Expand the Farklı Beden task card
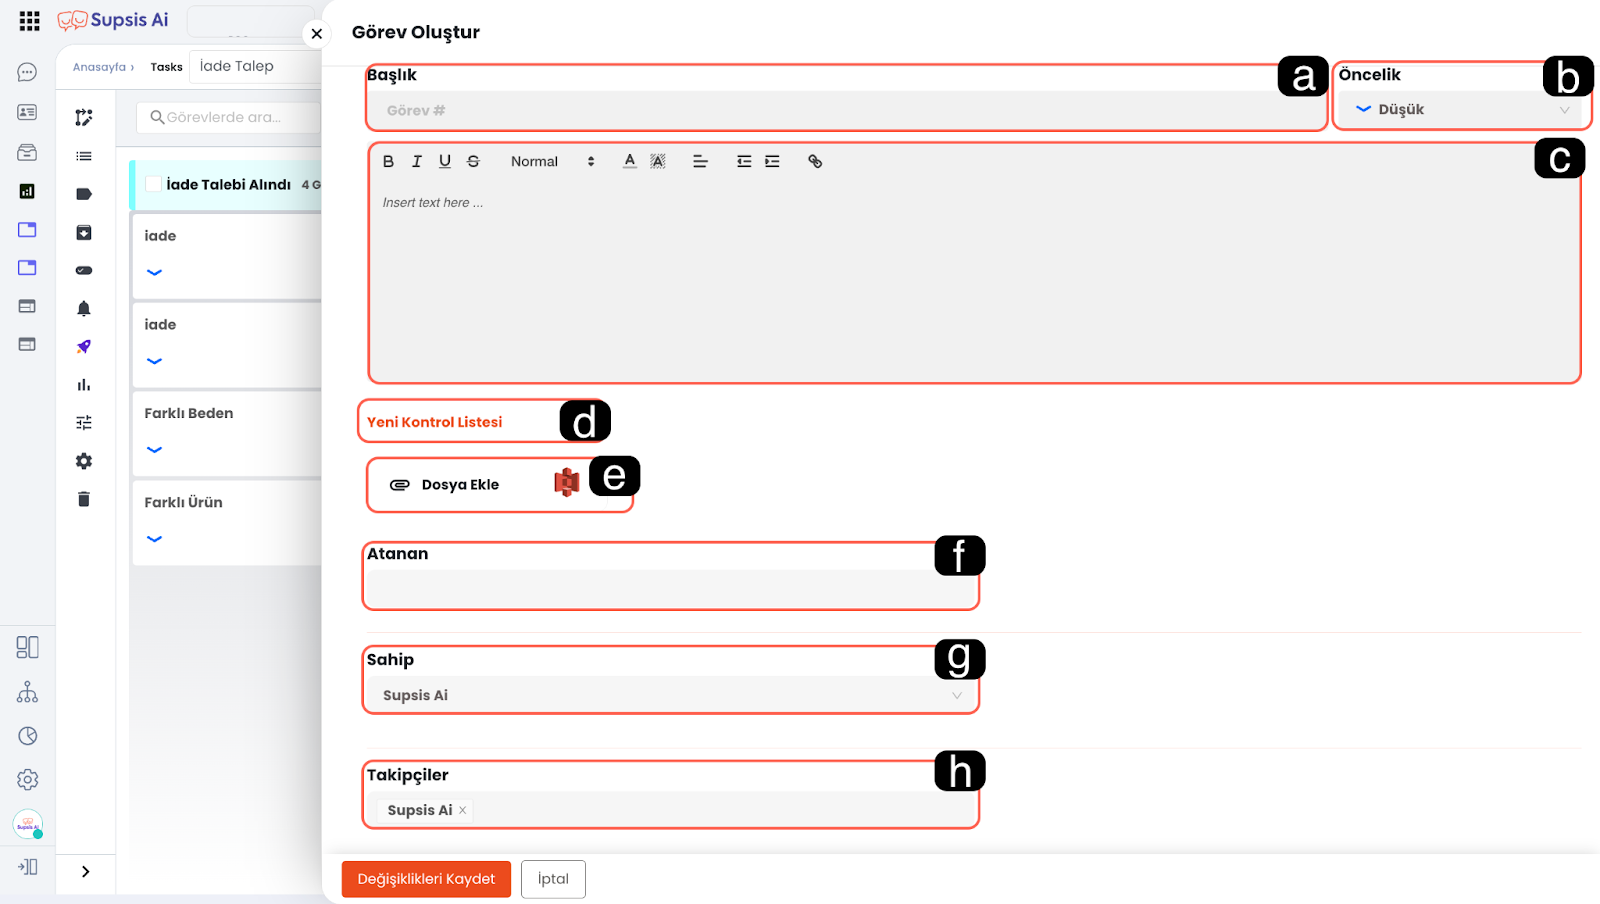 pyautogui.click(x=154, y=450)
